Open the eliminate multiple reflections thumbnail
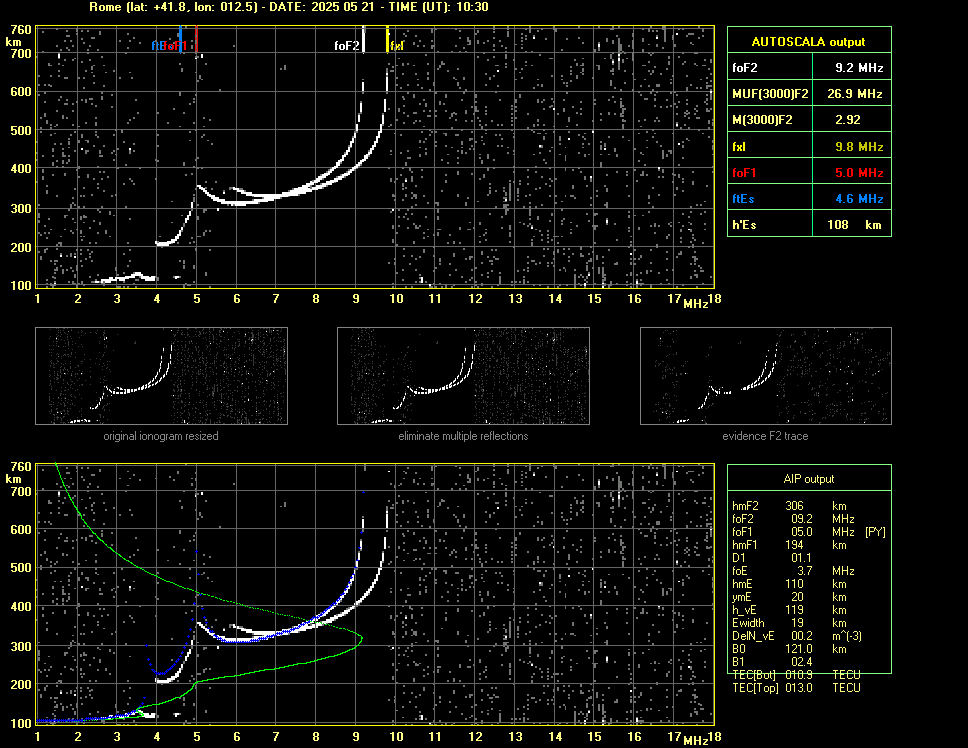 (x=463, y=376)
